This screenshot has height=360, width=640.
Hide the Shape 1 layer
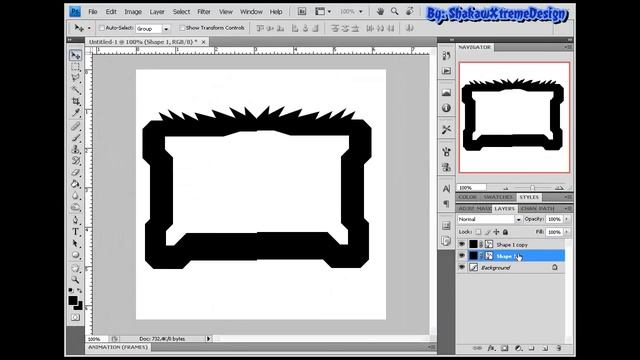pos(462,256)
